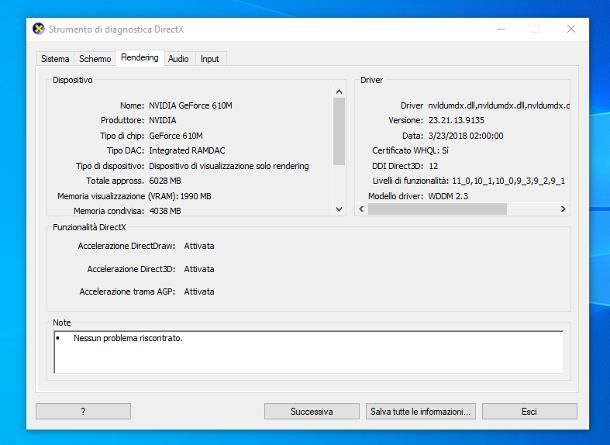Click the Nessun problema riscontrato note
Screen dimensions: 610x445
[x=128, y=338]
